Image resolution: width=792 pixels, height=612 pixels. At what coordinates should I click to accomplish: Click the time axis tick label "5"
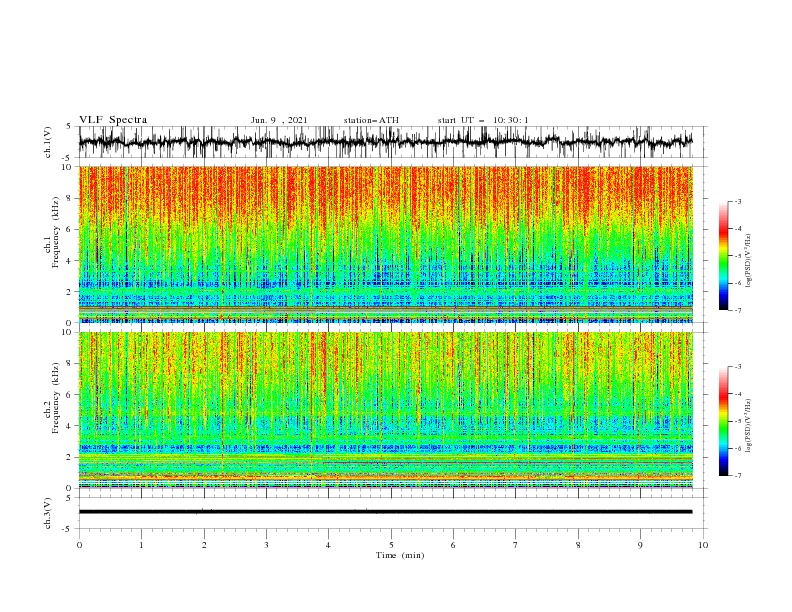(391, 545)
